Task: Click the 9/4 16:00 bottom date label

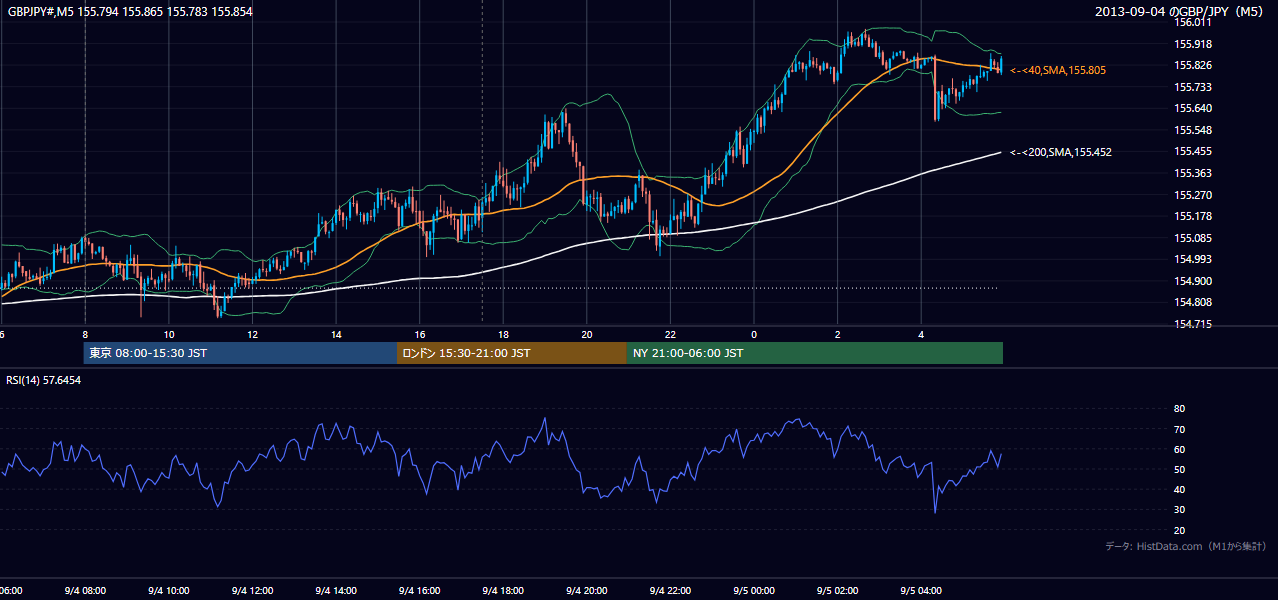Action: [419, 591]
